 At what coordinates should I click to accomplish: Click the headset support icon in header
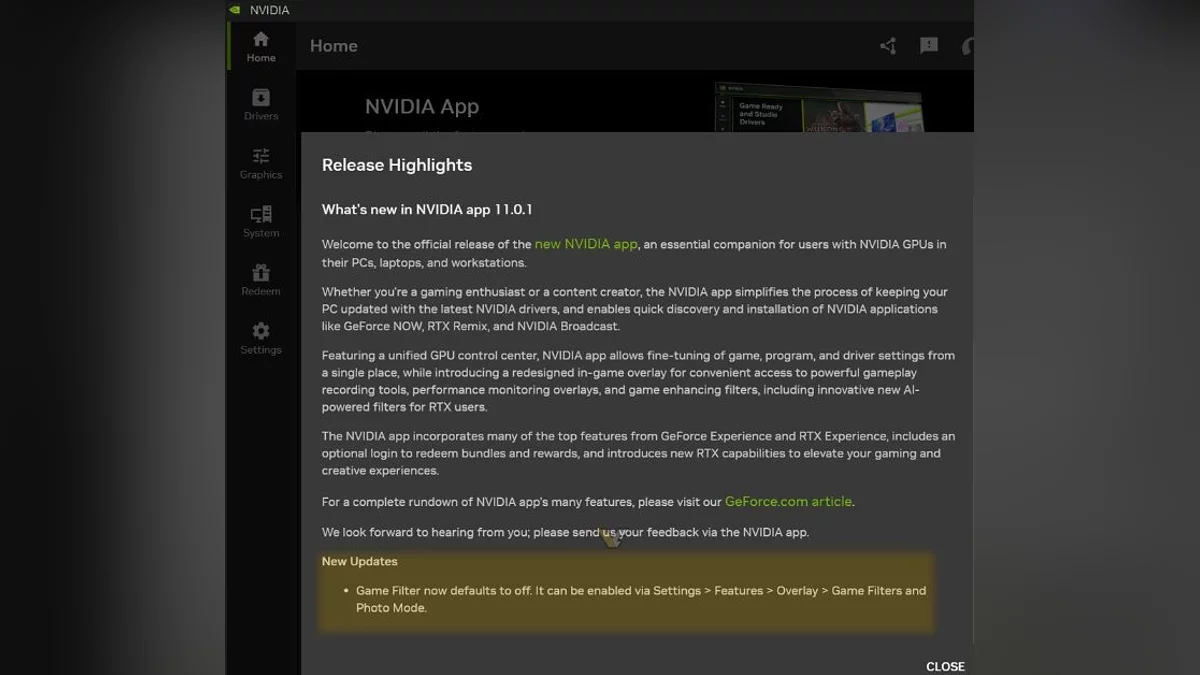(x=967, y=46)
